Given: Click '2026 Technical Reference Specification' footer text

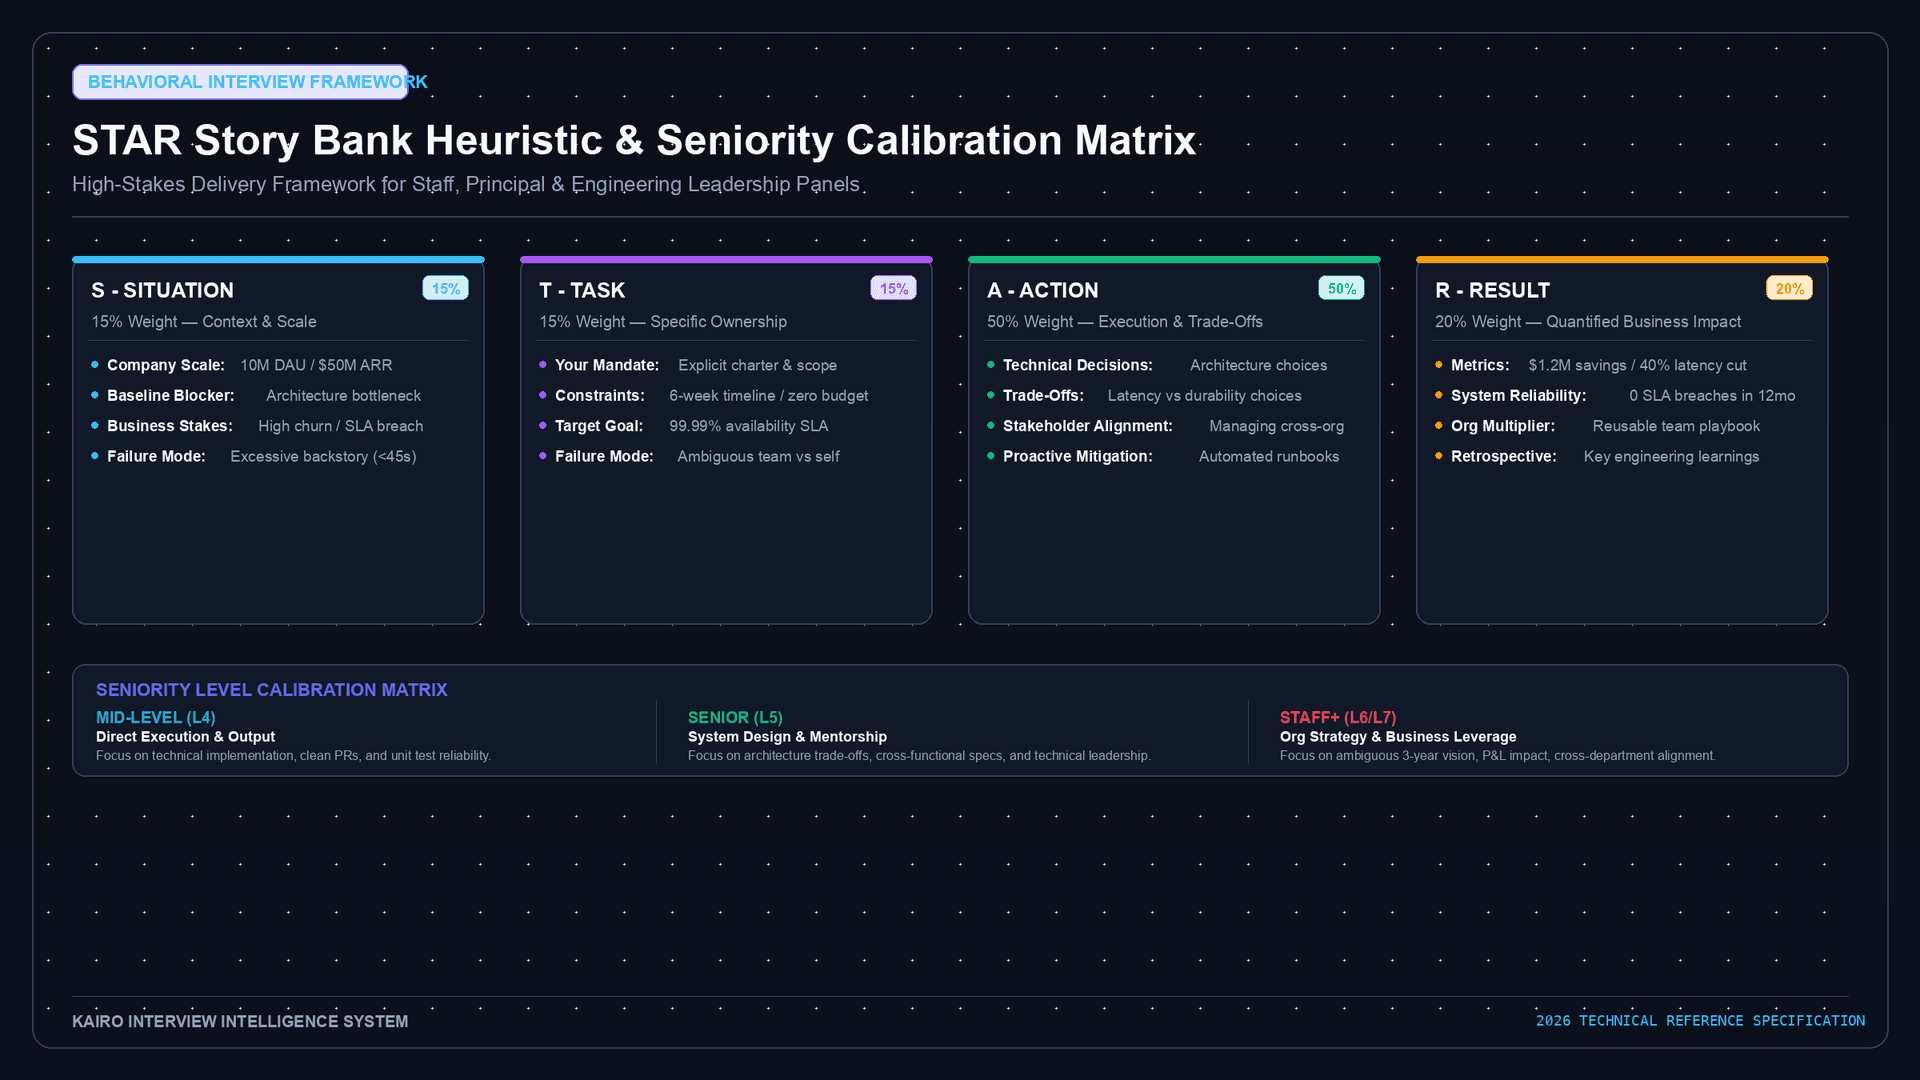Looking at the screenshot, I should coord(1700,1021).
